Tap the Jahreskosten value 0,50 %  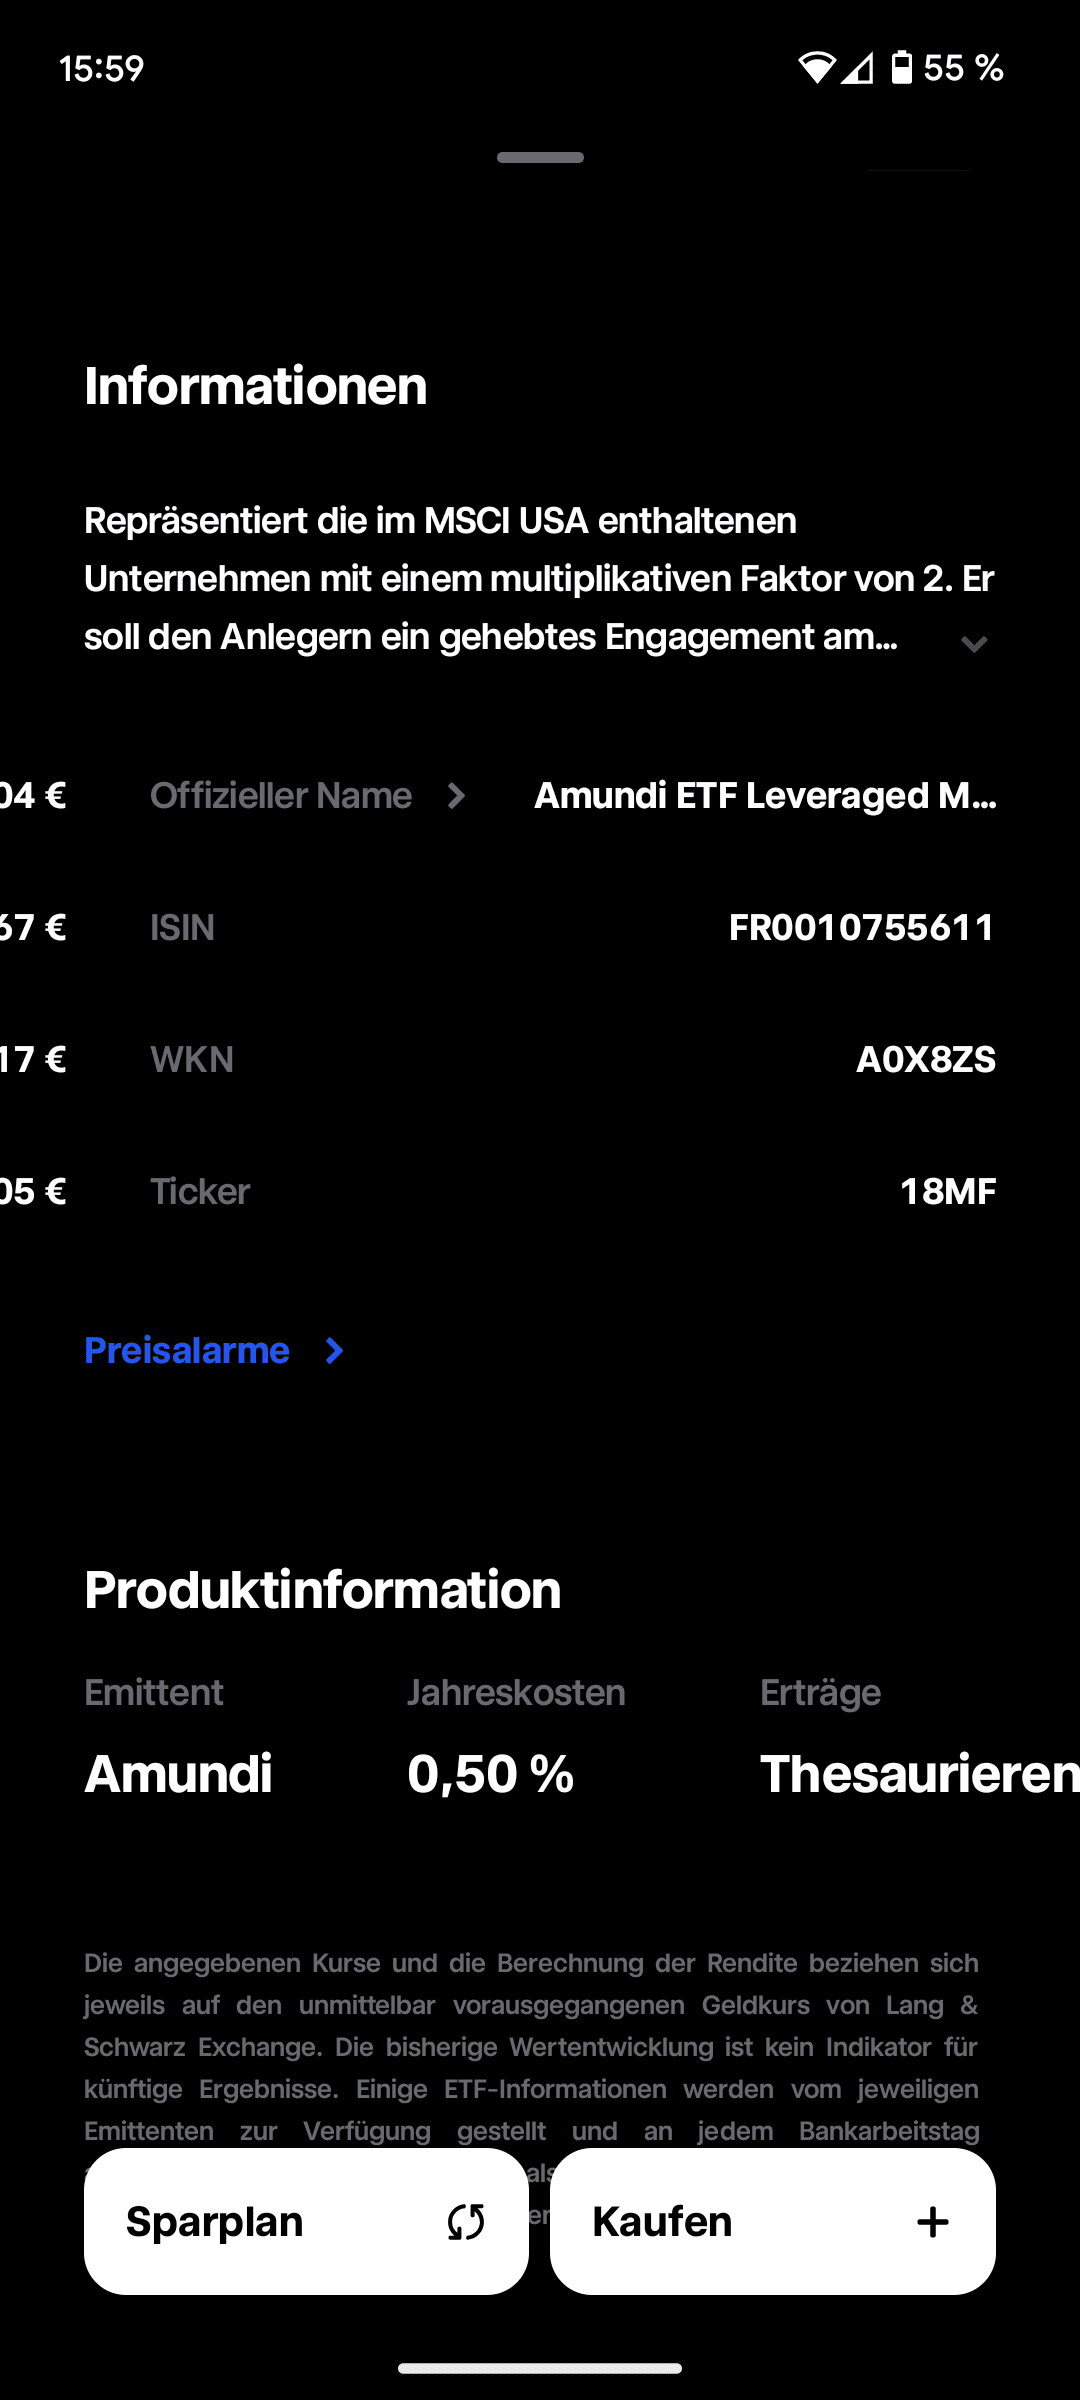pos(491,1774)
